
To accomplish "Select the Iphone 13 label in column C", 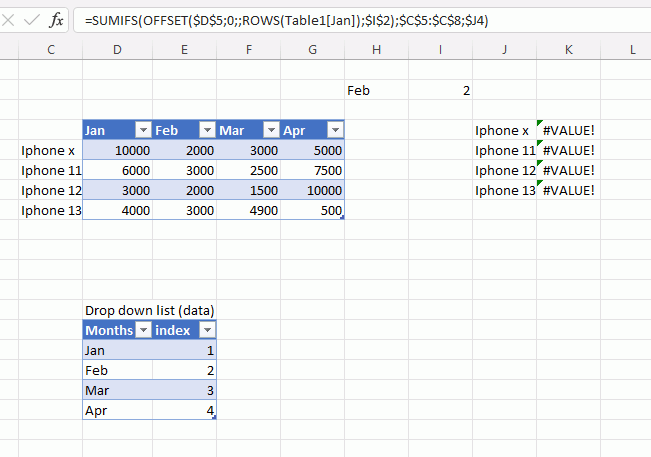I will [x=51, y=210].
